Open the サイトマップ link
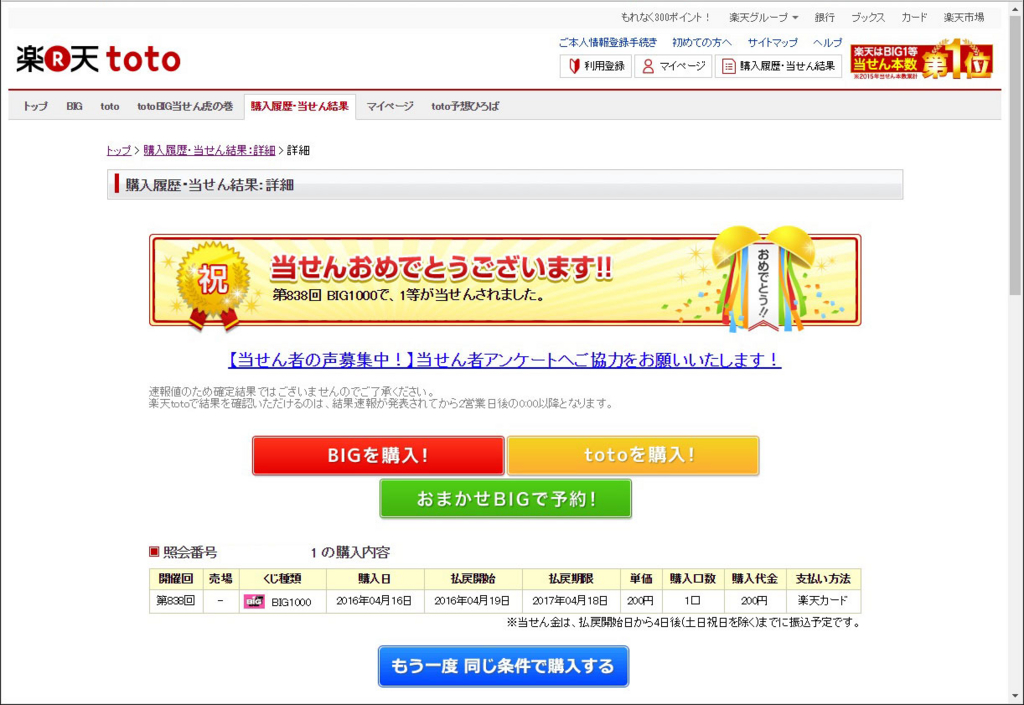This screenshot has height=705, width=1024. [773, 42]
